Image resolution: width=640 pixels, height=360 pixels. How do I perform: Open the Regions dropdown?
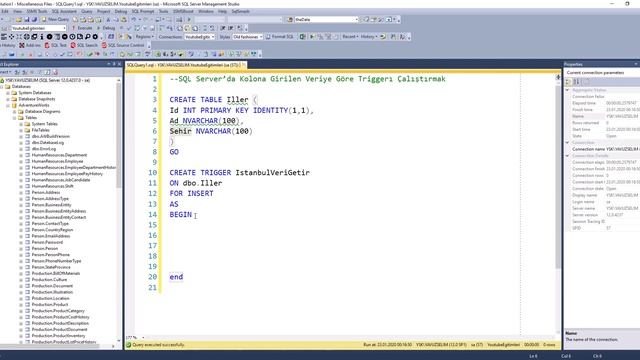tap(144, 37)
